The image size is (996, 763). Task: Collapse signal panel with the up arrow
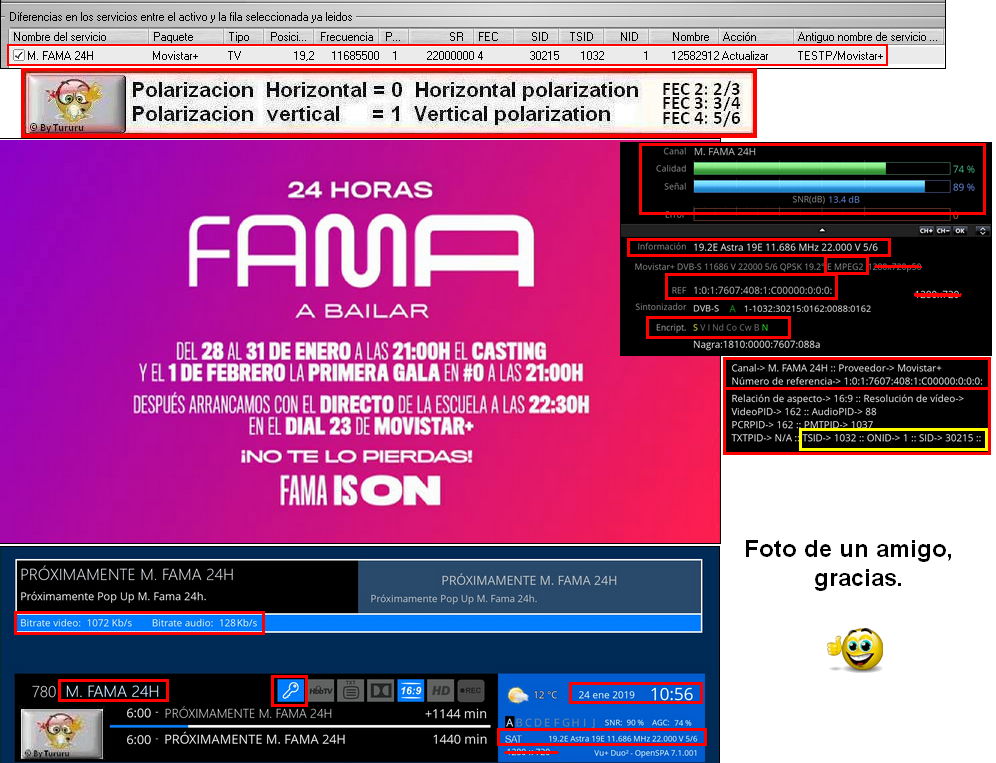[x=822, y=230]
